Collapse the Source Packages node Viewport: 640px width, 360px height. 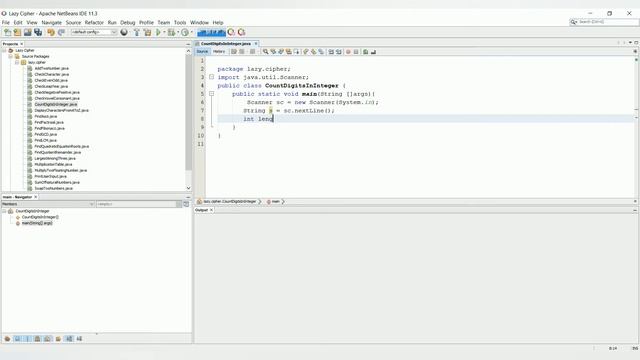tap(11, 56)
